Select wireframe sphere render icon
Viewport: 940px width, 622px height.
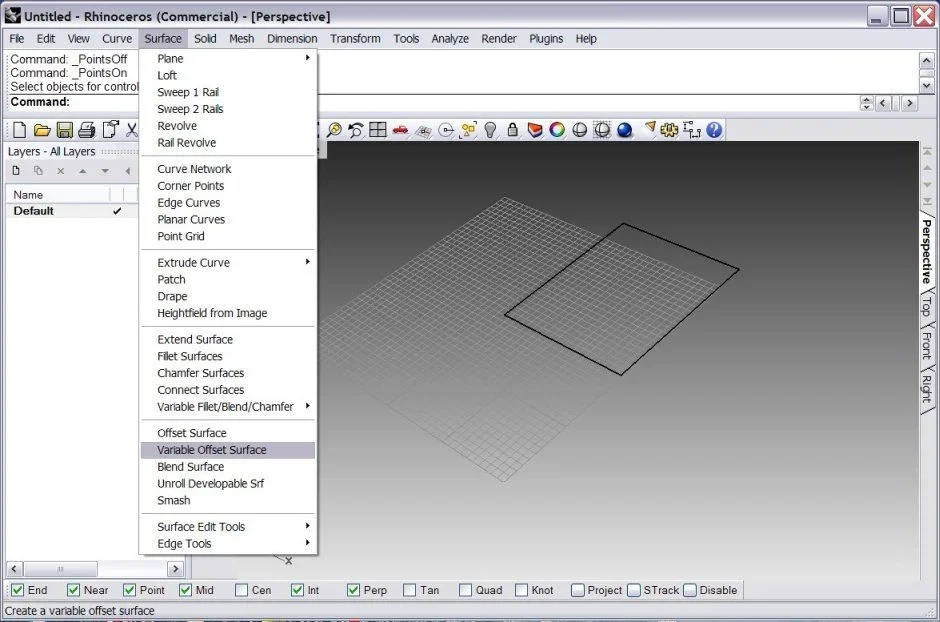(x=602, y=129)
